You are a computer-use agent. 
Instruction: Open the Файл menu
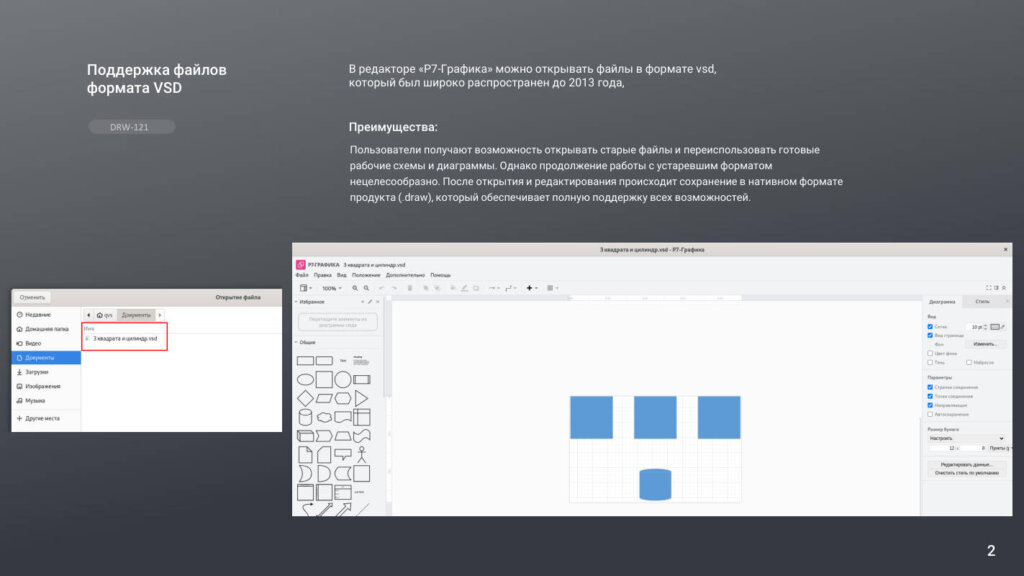tap(301, 275)
